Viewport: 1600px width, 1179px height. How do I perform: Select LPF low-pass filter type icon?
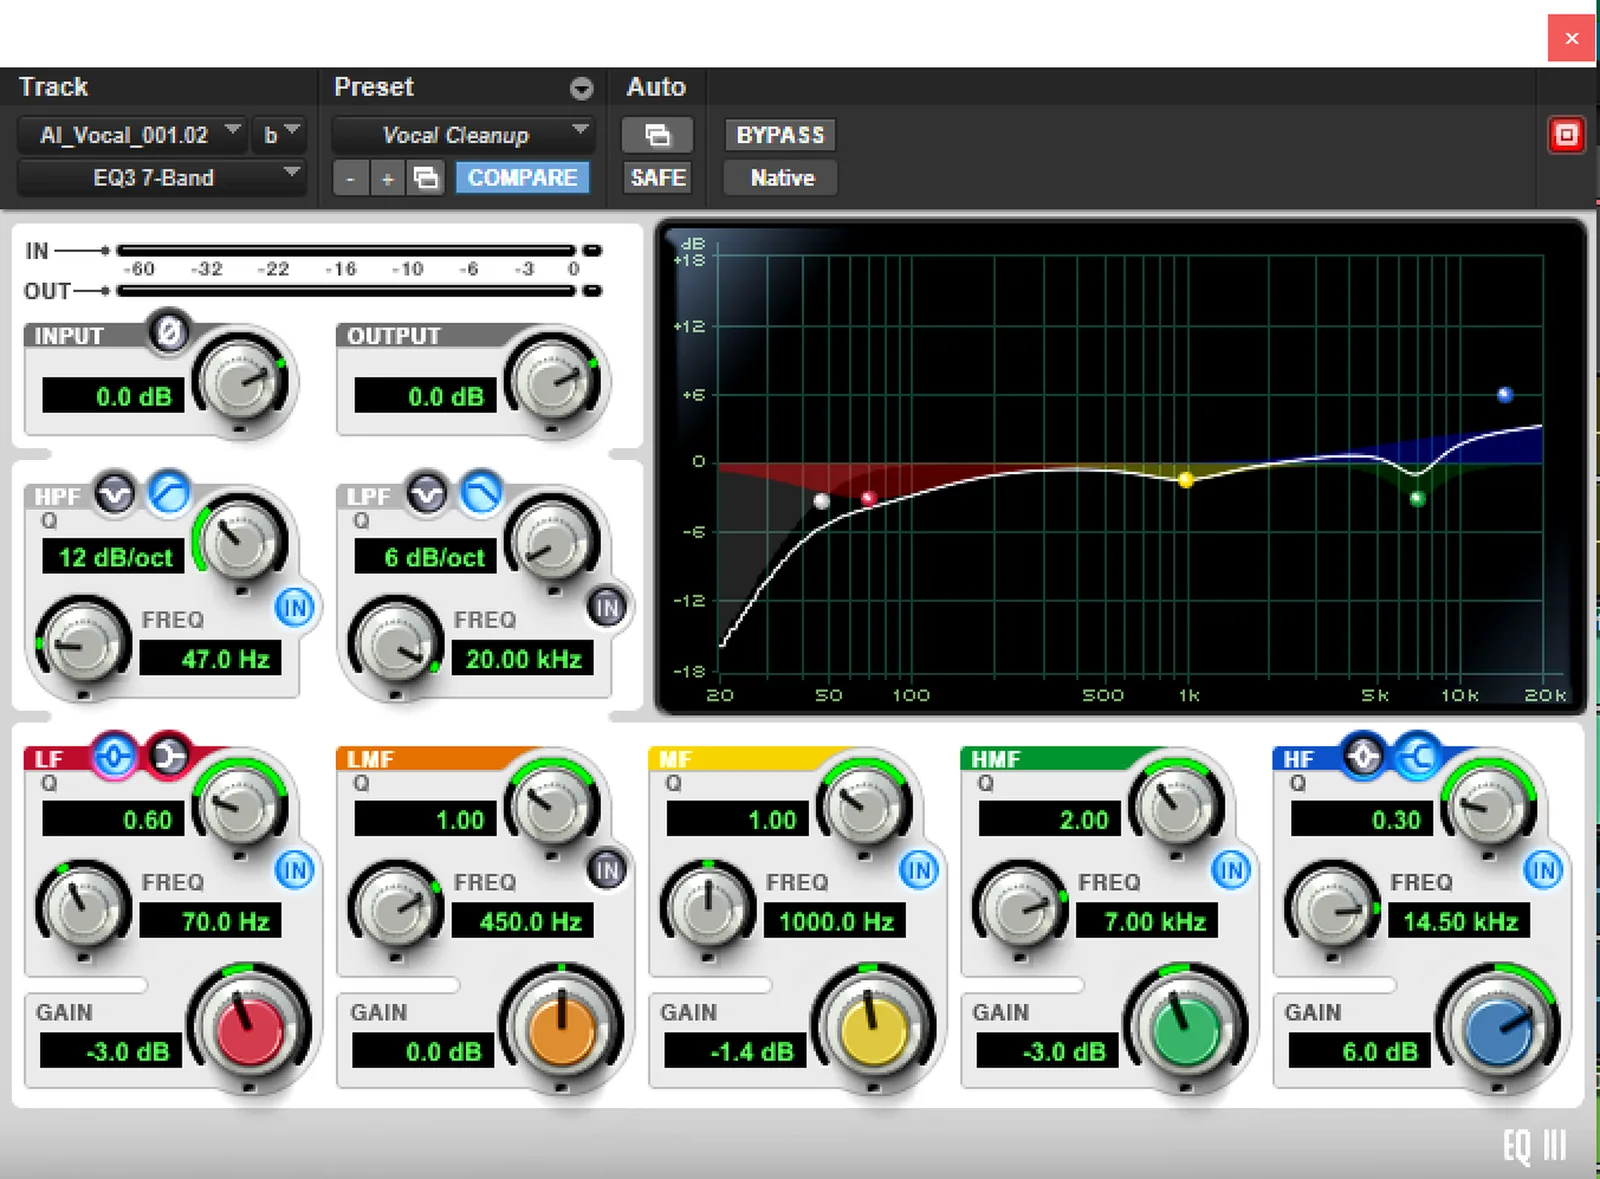481,493
